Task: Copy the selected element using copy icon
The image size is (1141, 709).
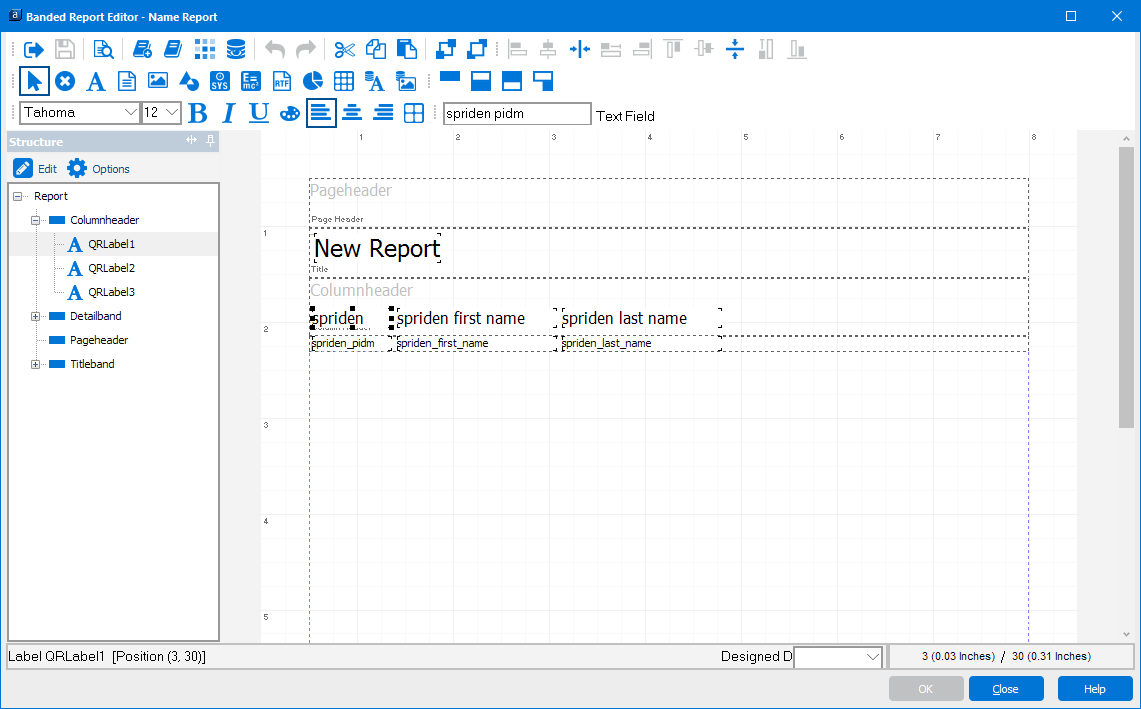Action: pyautogui.click(x=375, y=49)
